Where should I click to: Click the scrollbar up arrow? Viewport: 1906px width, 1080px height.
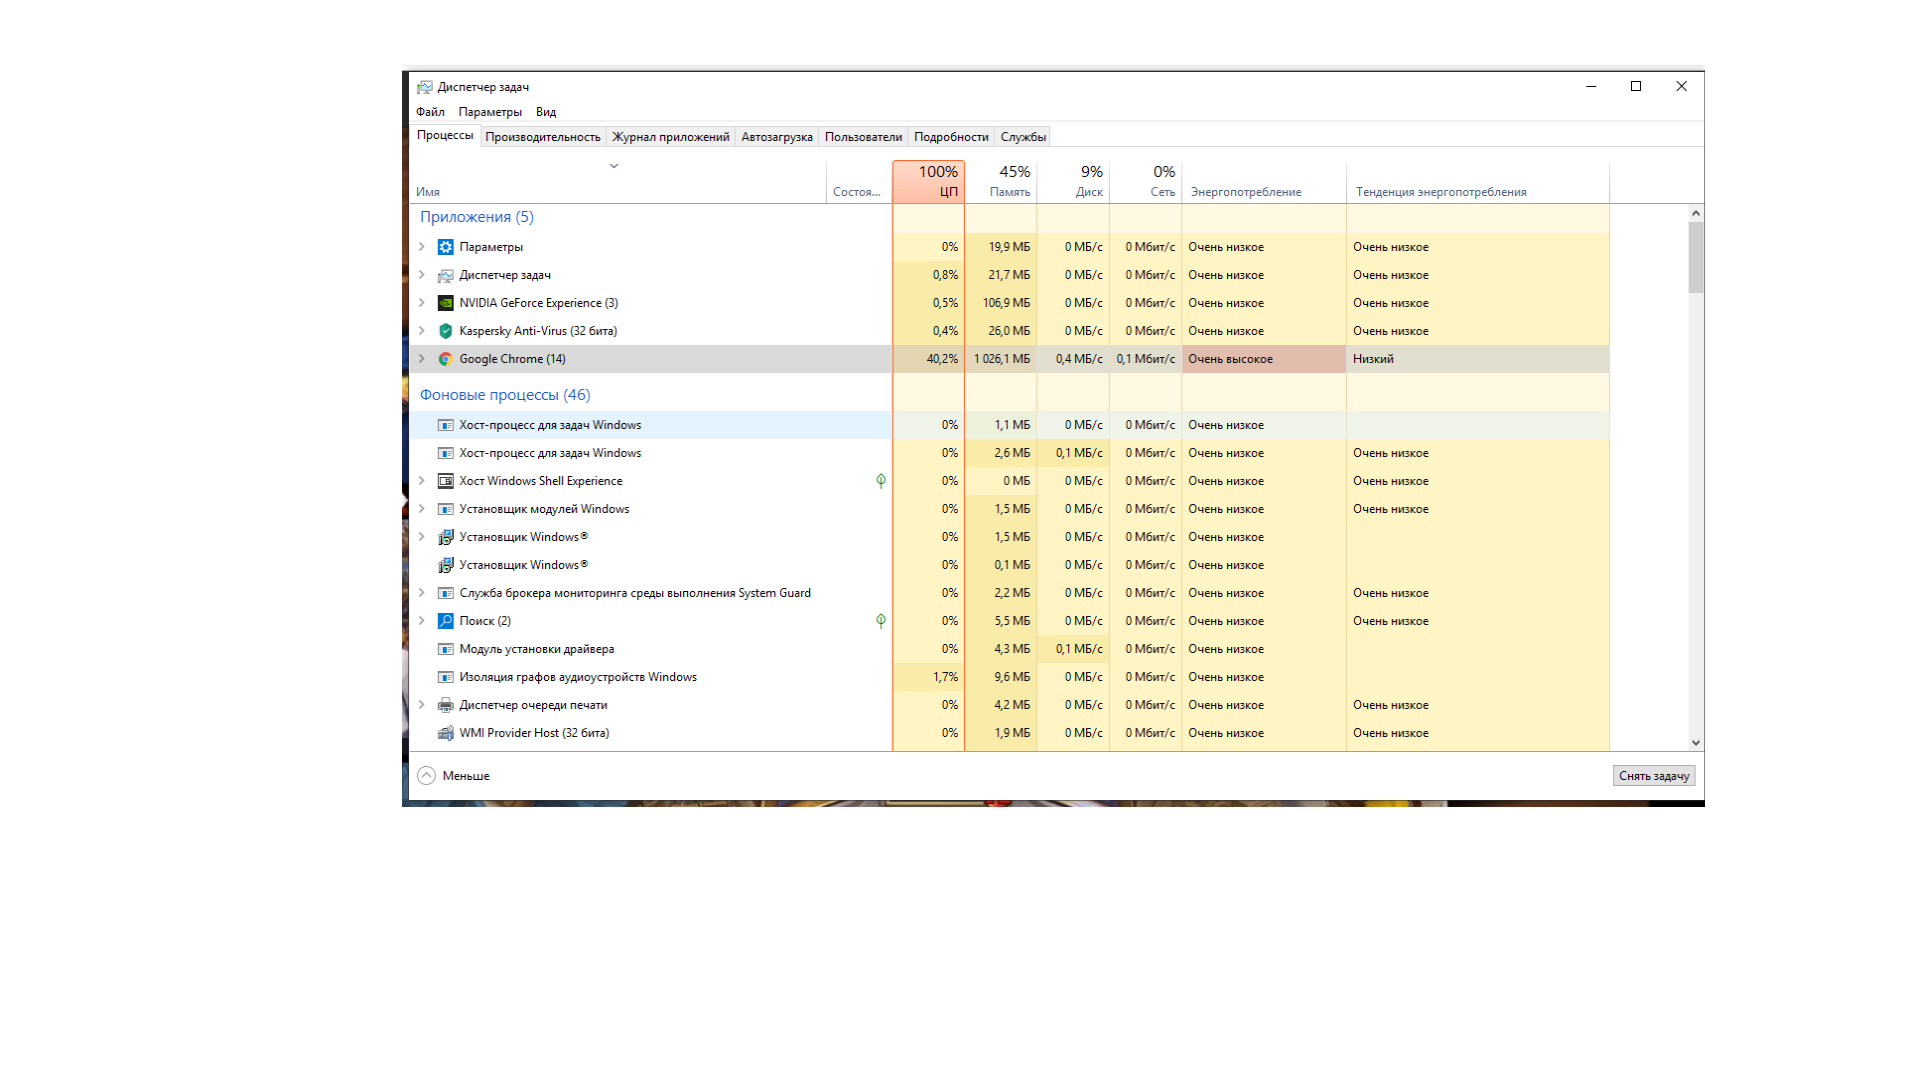(1696, 213)
